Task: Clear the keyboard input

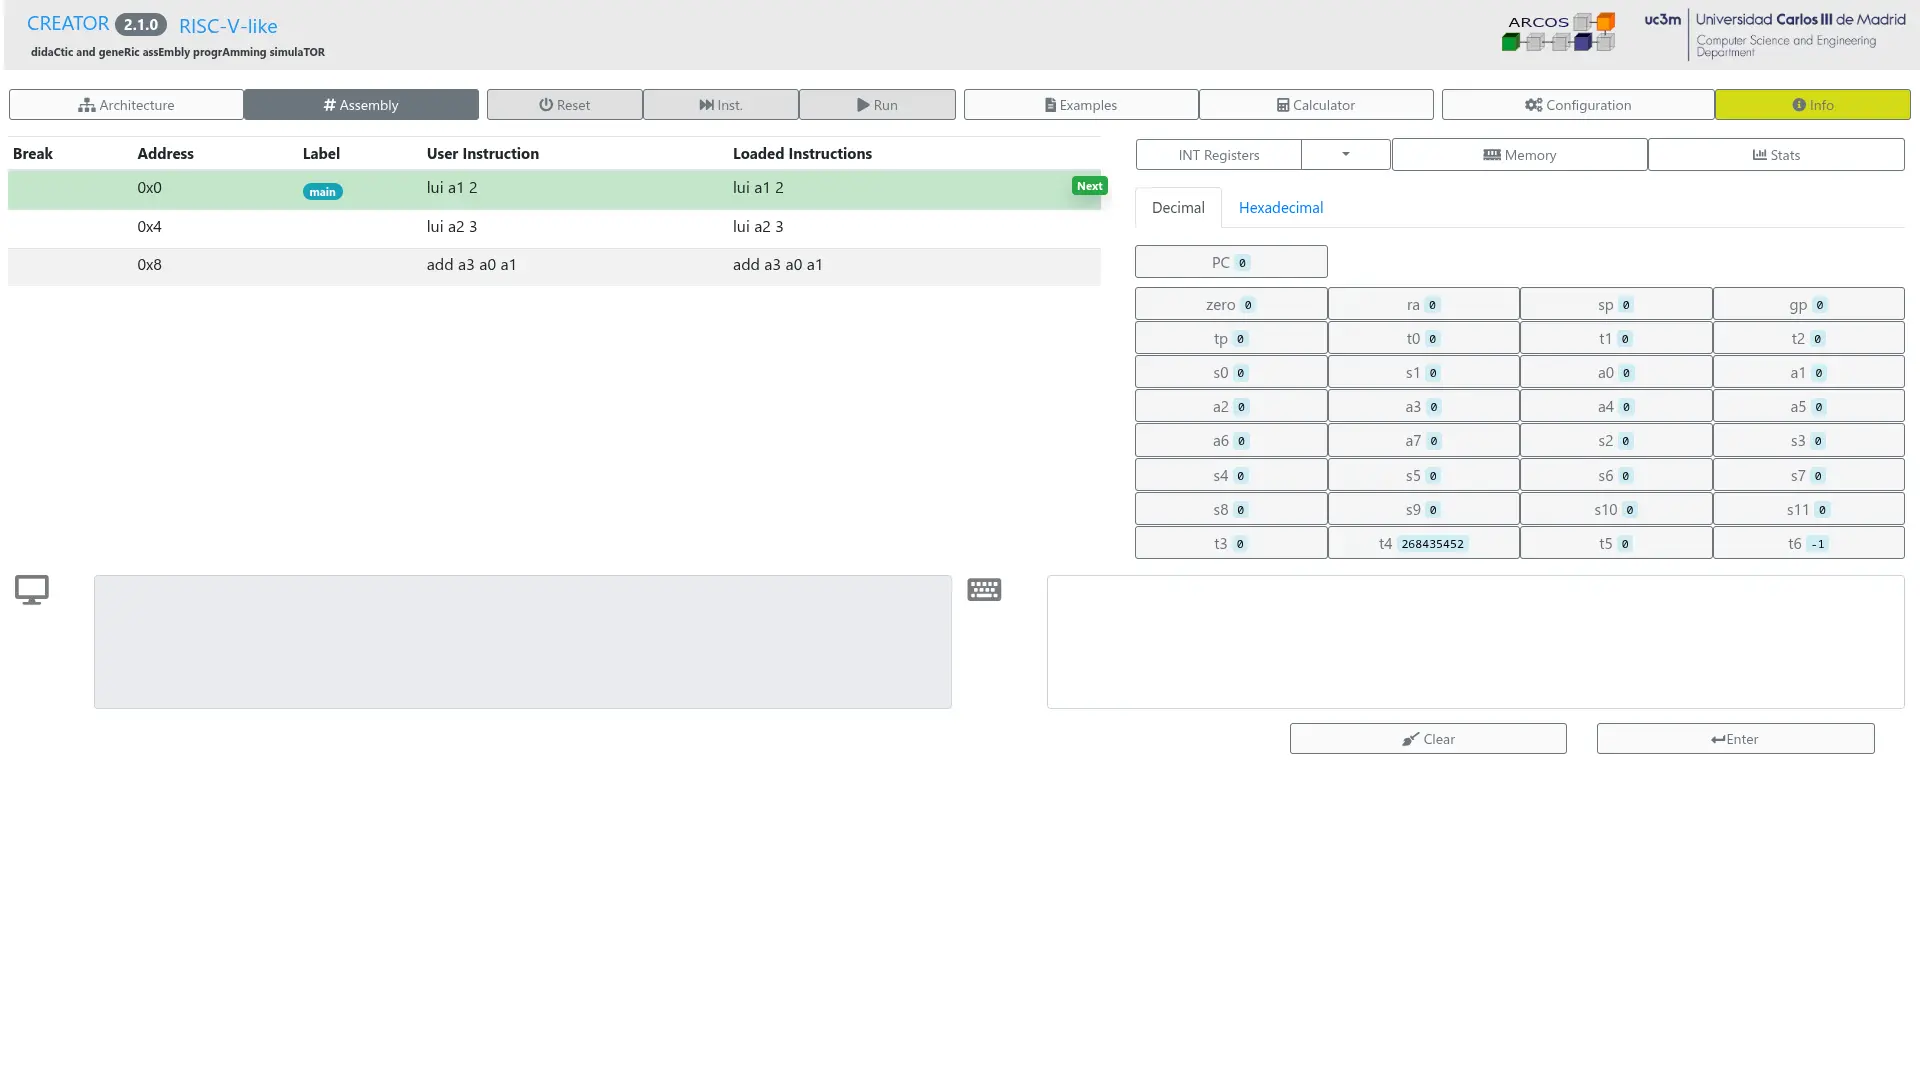Action: tap(1428, 739)
